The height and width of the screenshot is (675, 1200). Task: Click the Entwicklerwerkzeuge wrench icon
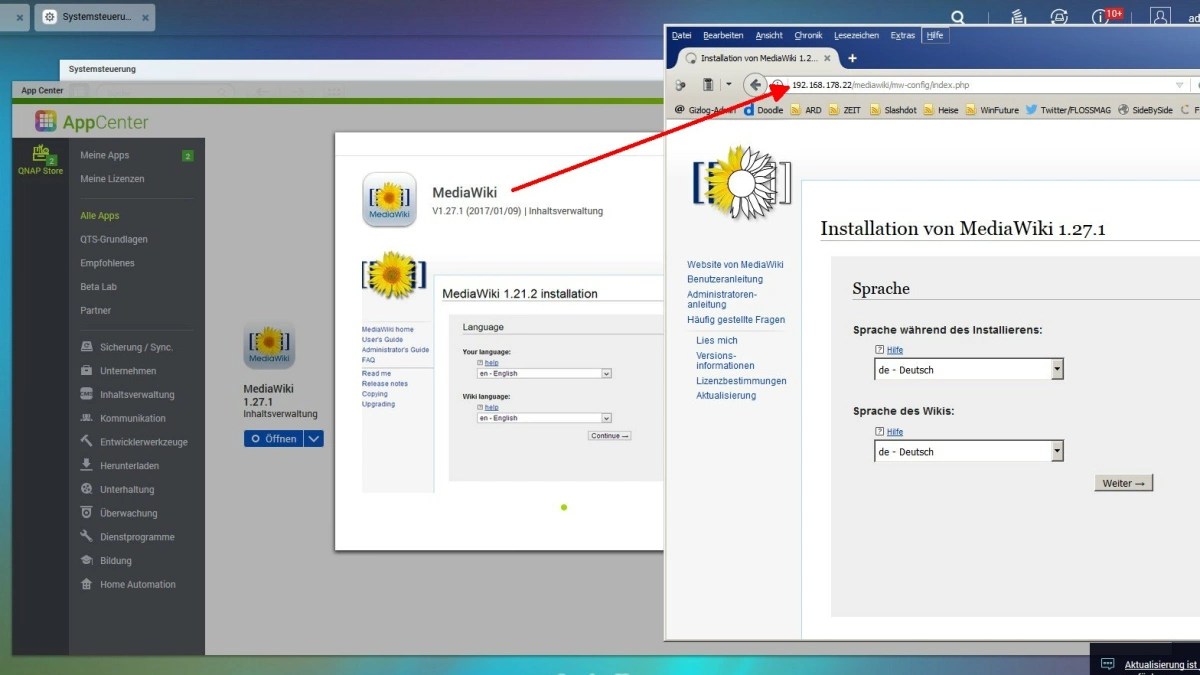87,442
